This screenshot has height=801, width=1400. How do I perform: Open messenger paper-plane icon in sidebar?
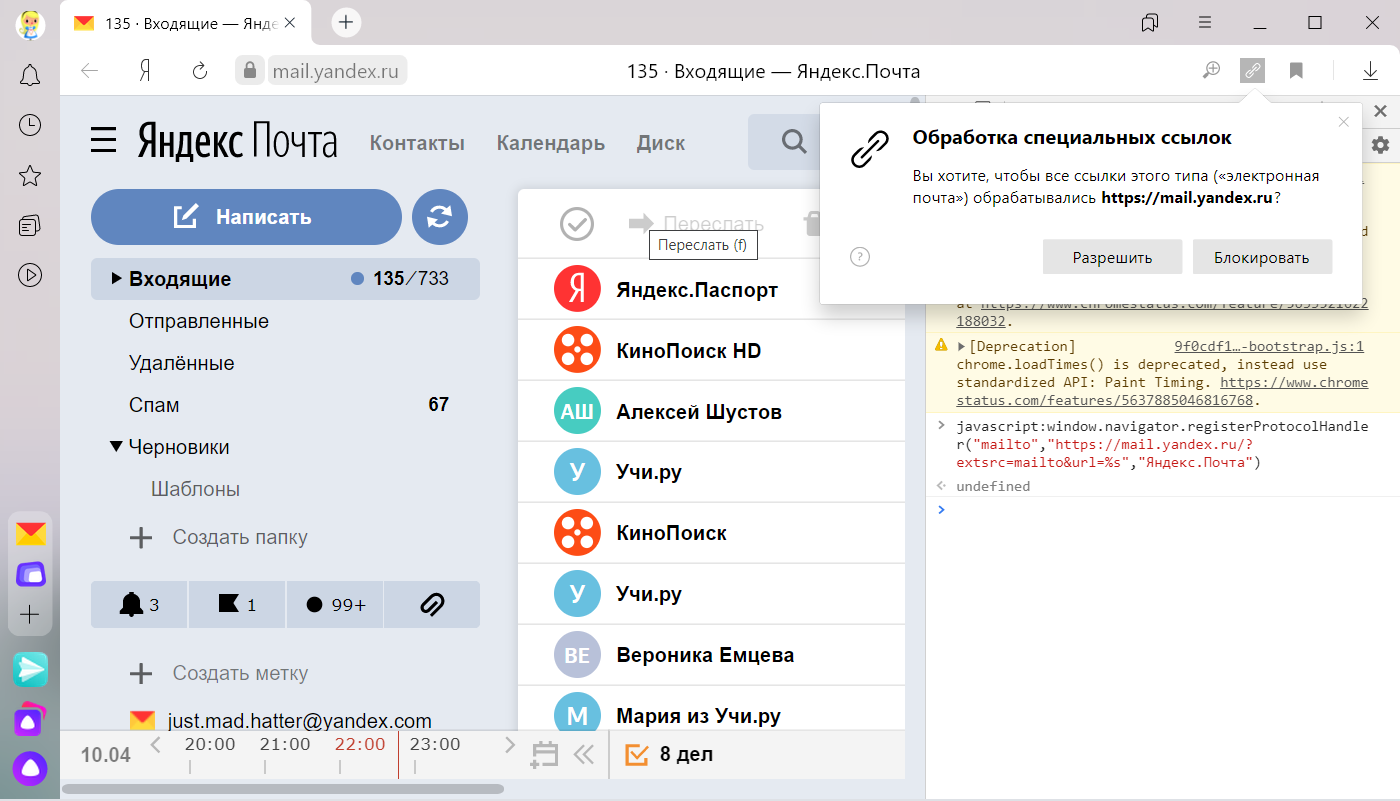30,669
